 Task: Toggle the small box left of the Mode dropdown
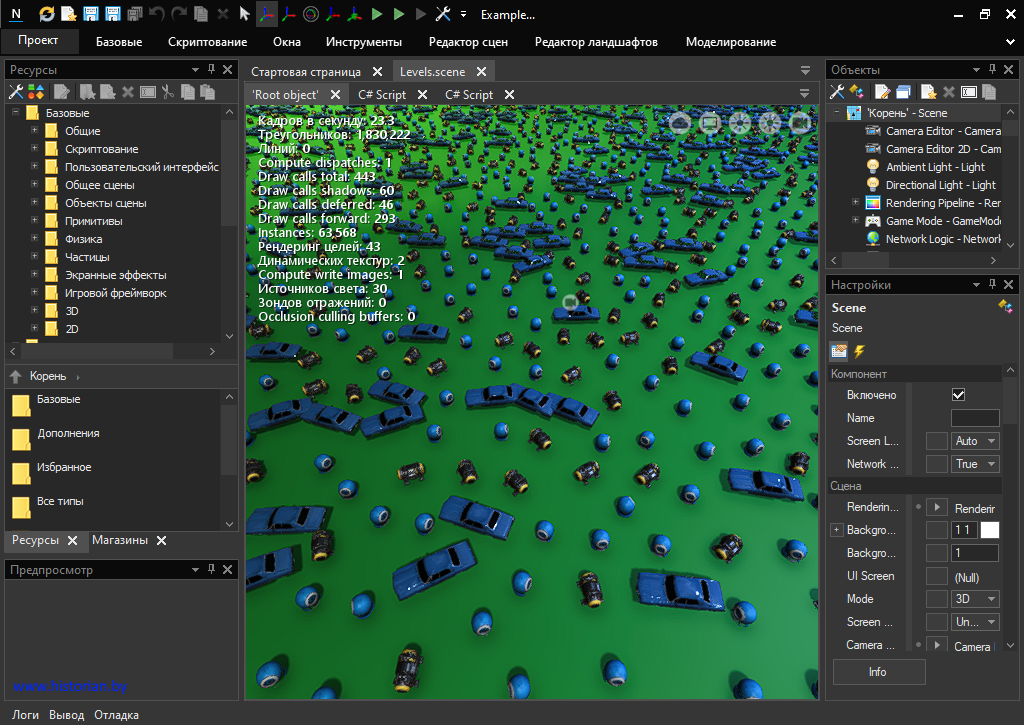[x=936, y=599]
